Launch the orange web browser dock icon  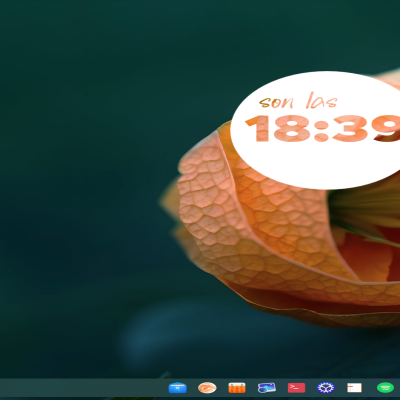tap(207, 388)
